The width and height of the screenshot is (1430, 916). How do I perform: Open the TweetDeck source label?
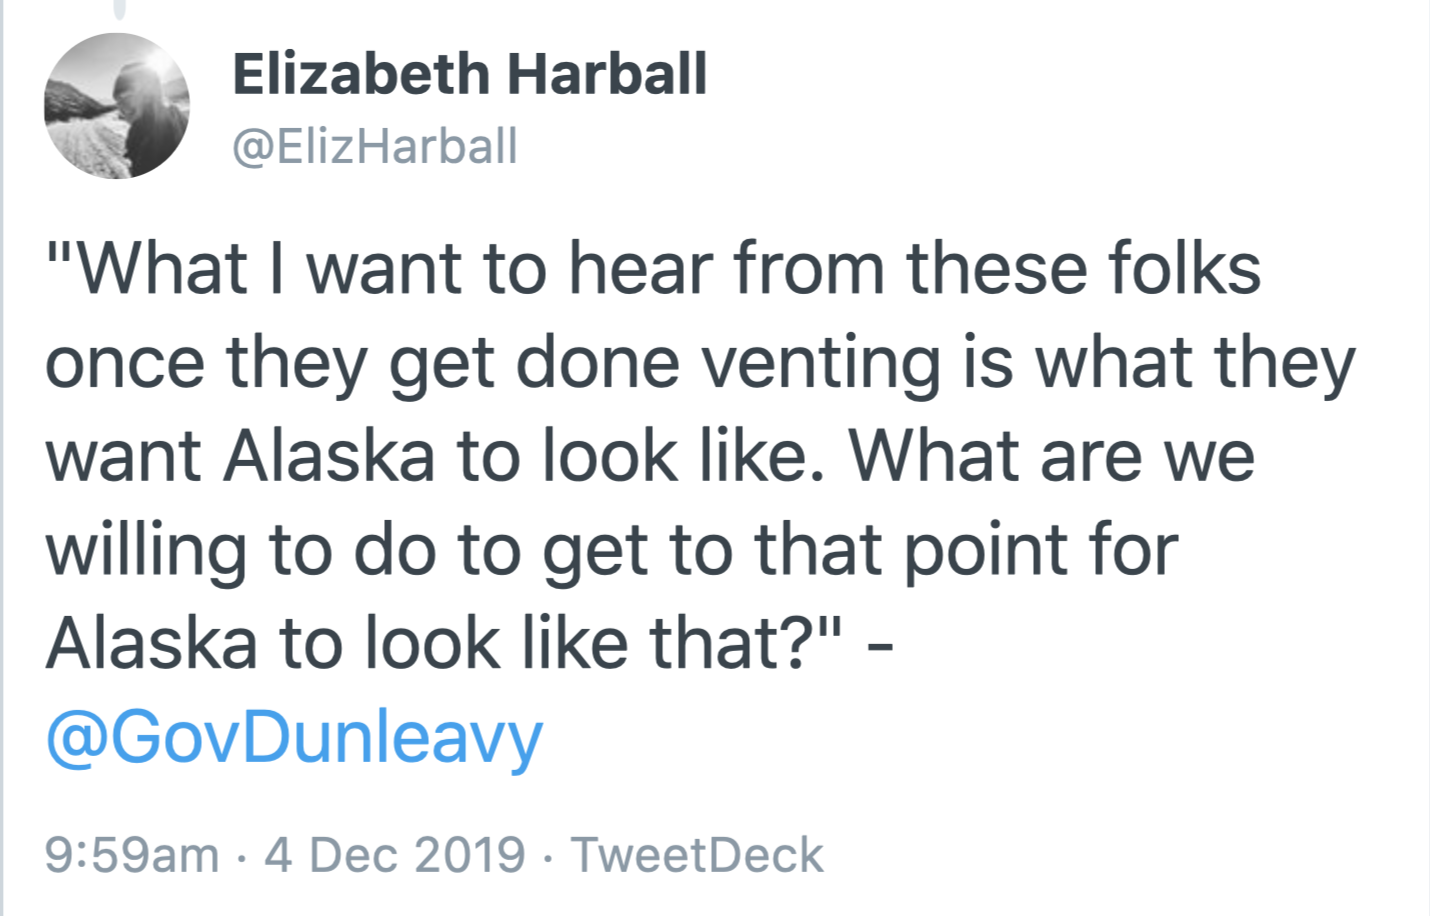pyautogui.click(x=696, y=856)
